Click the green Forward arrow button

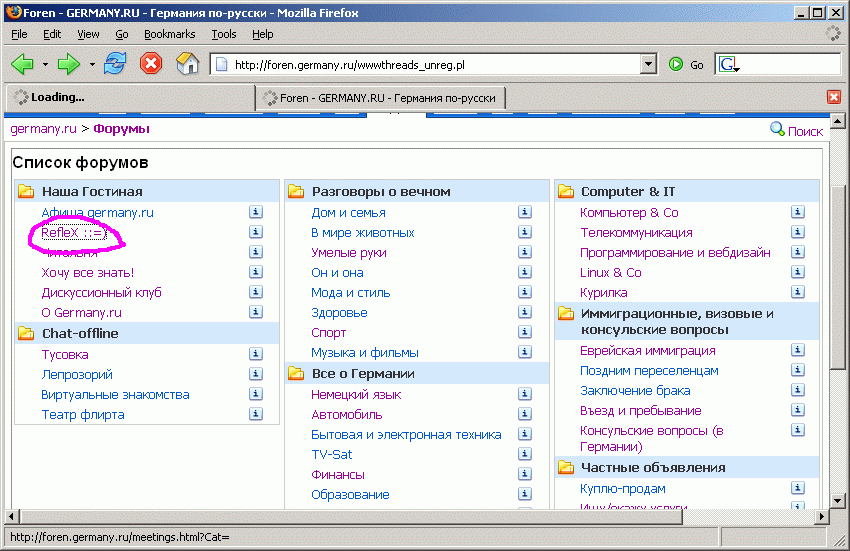coord(69,64)
